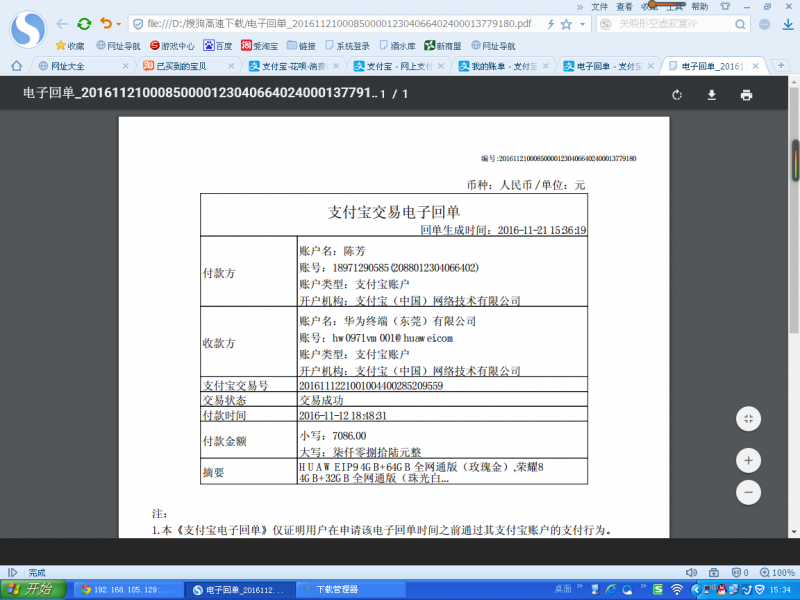
Task: Click the orange undo-close-tab arrow
Action: (x=106, y=23)
